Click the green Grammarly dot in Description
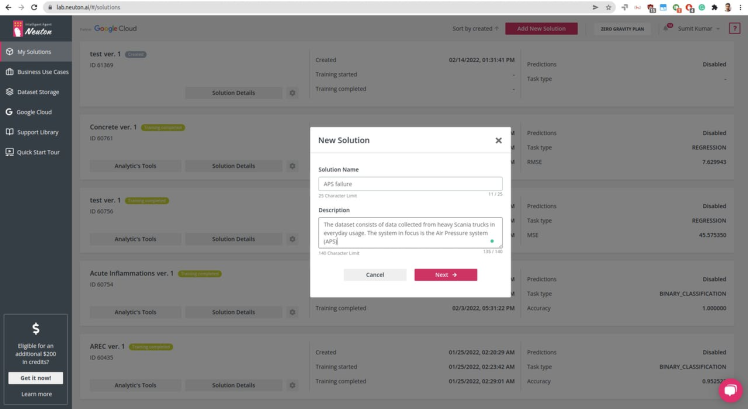This screenshot has height=409, width=748. click(x=492, y=241)
